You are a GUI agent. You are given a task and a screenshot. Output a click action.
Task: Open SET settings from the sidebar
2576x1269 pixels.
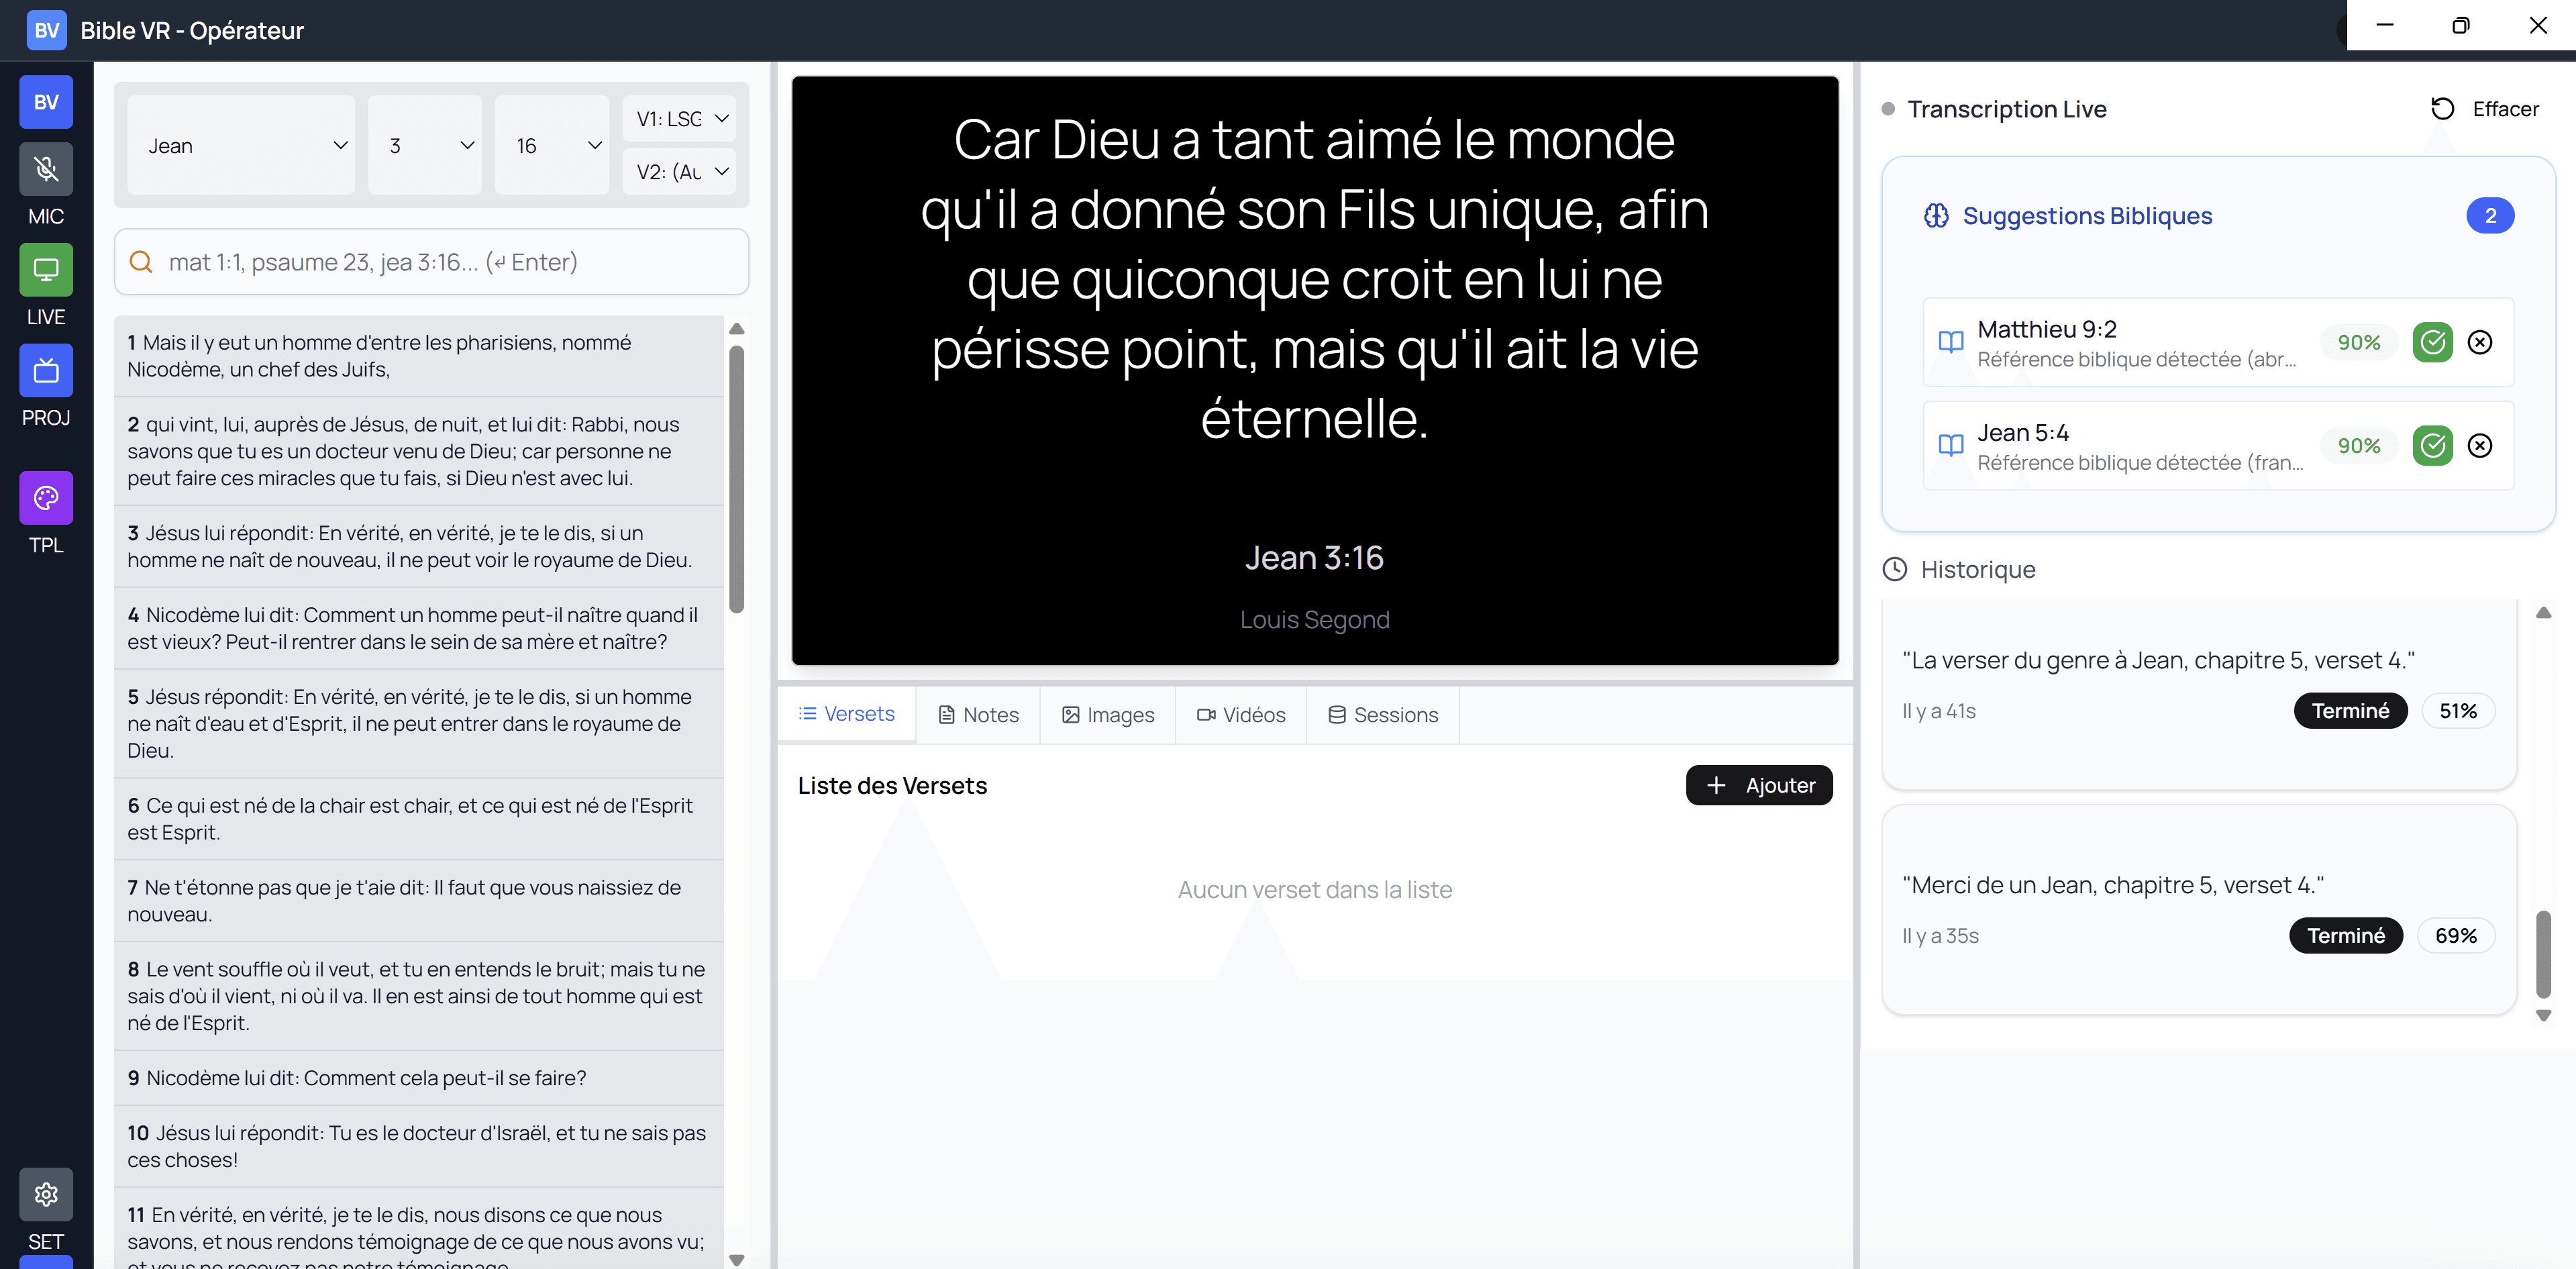[45, 1194]
